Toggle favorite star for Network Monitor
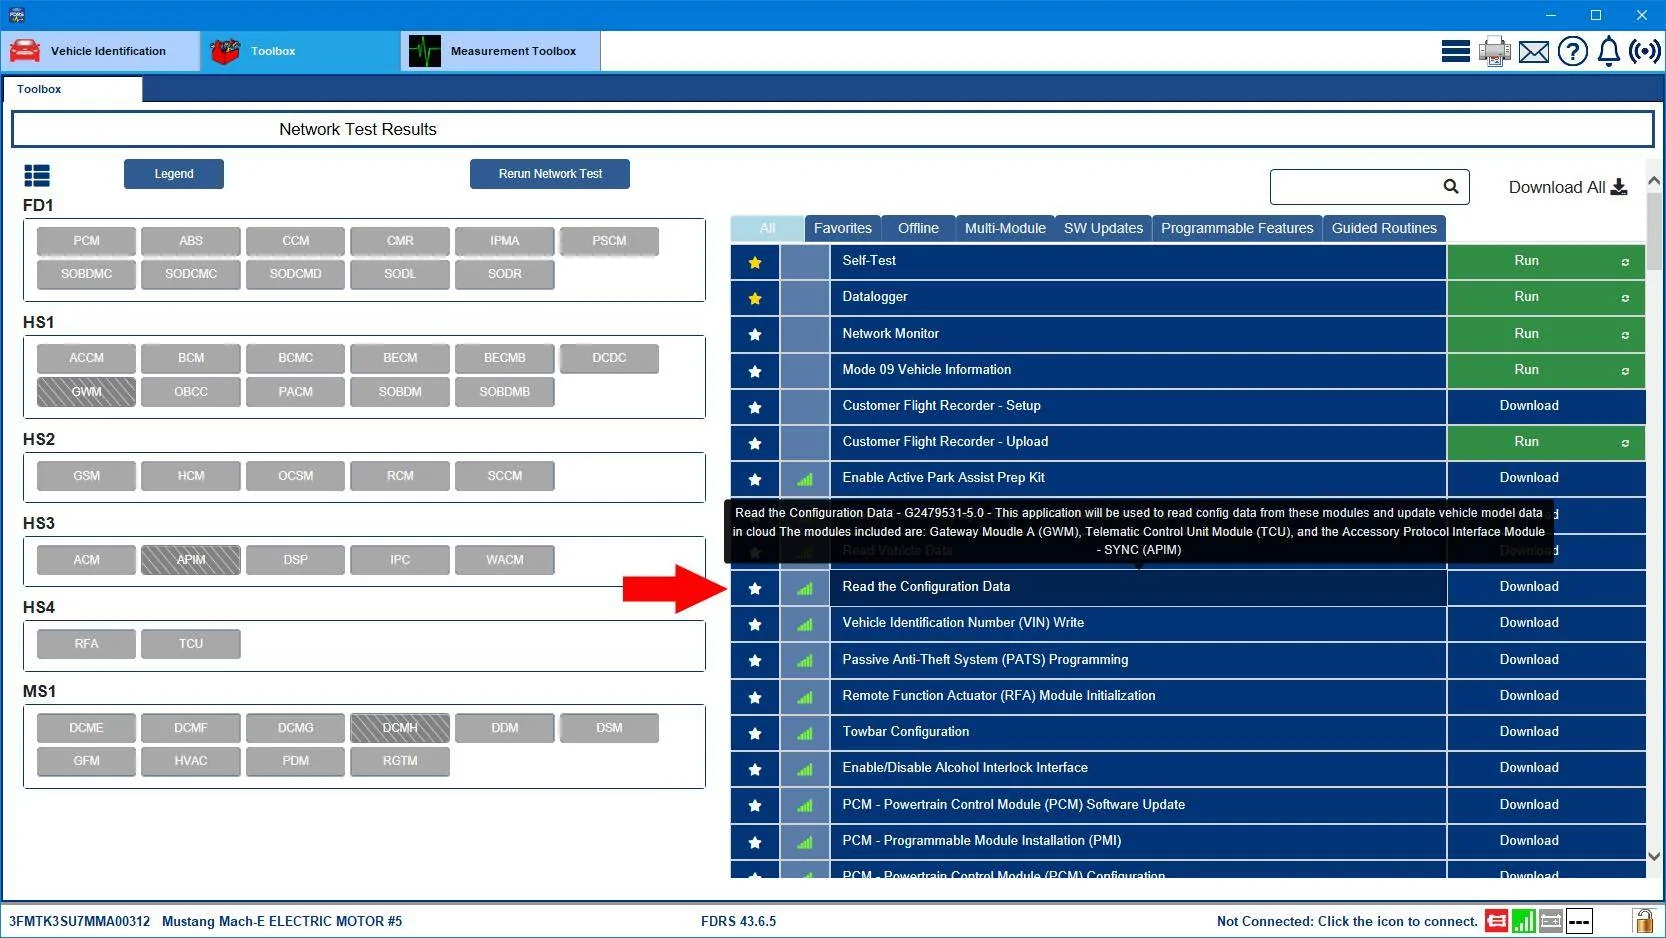This screenshot has width=1666, height=938. click(755, 334)
